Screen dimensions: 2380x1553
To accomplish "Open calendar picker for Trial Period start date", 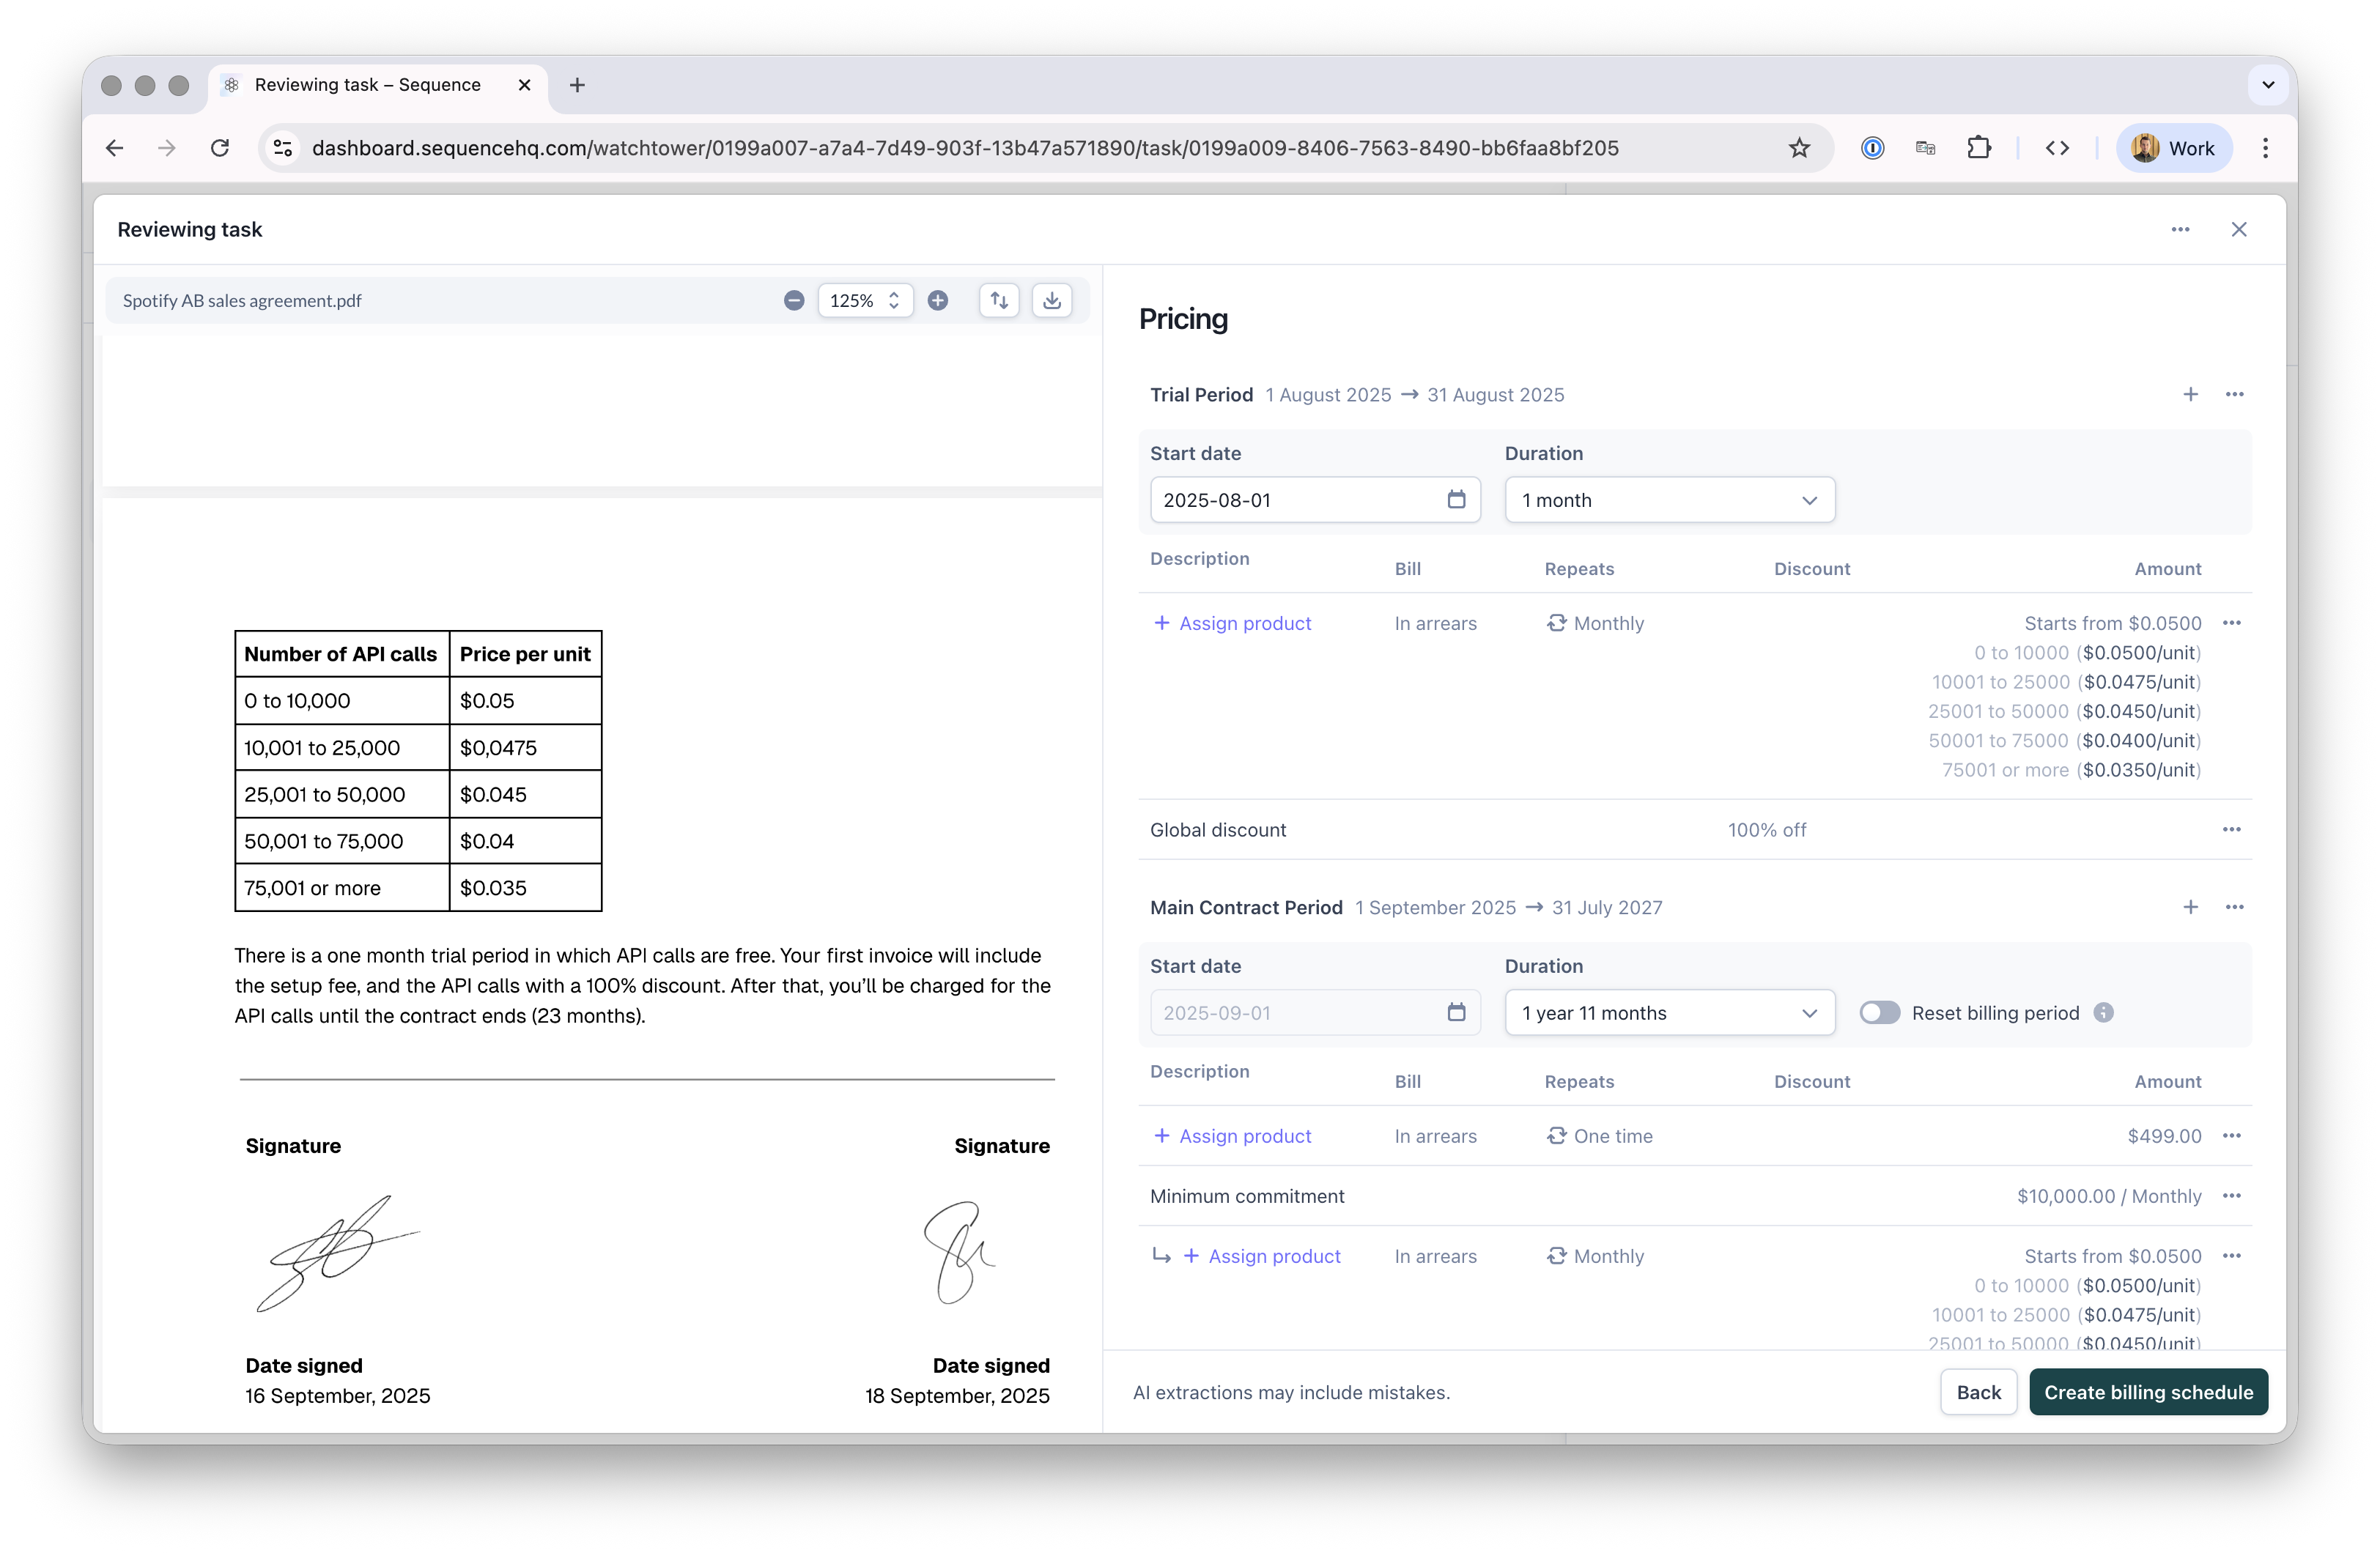I will coord(1456,499).
